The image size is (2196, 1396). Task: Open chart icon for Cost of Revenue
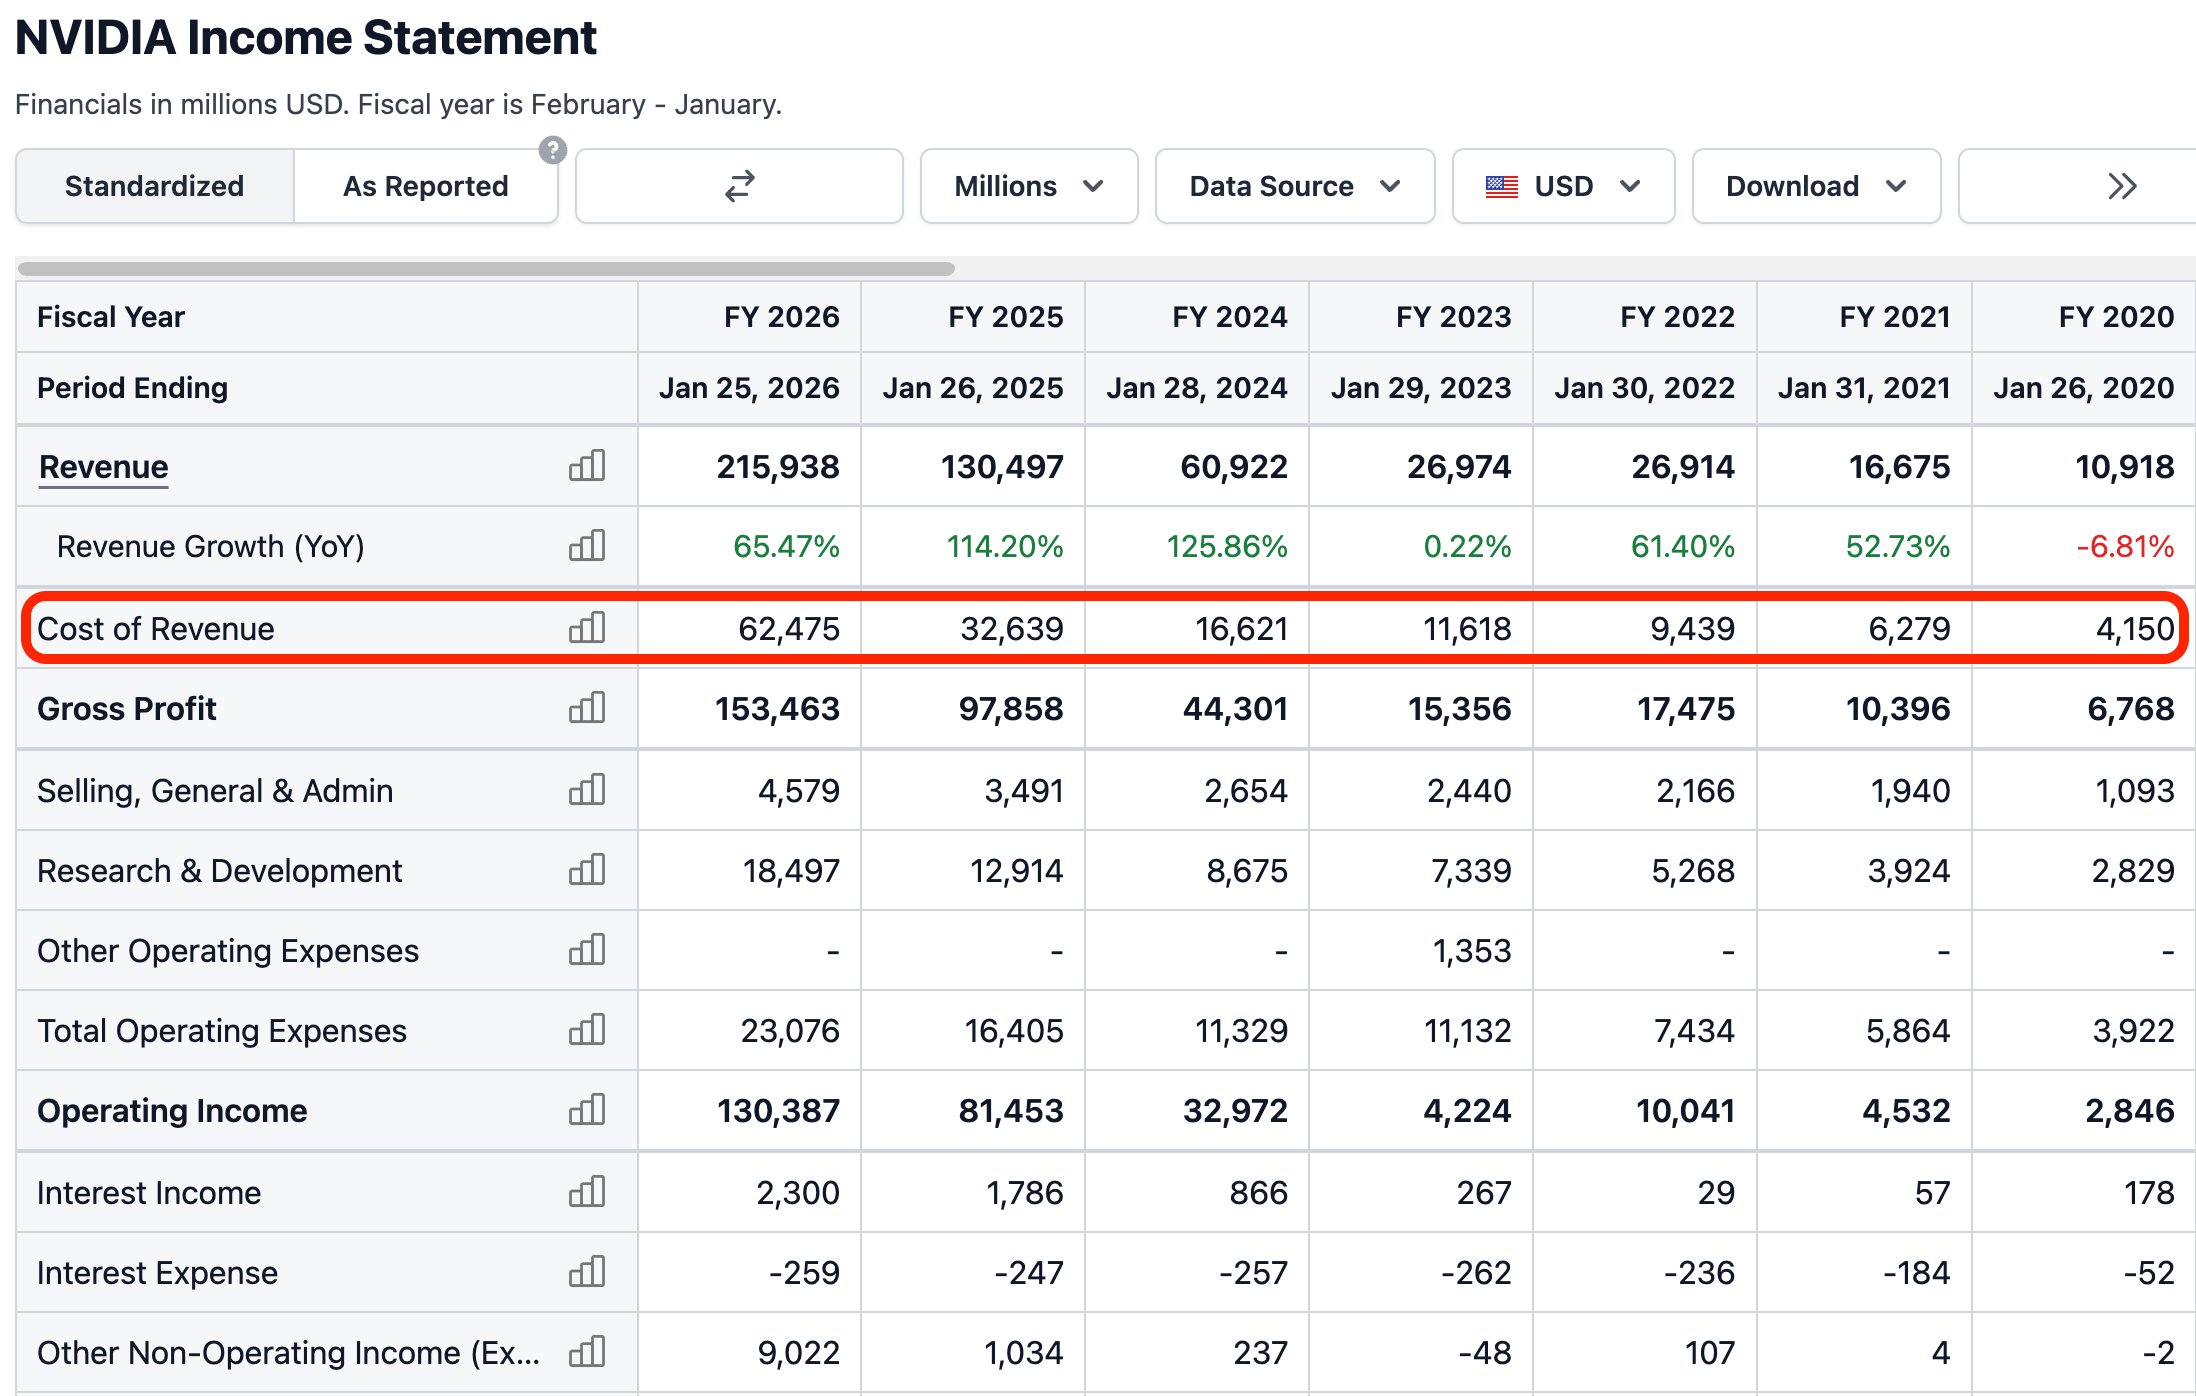pos(587,628)
